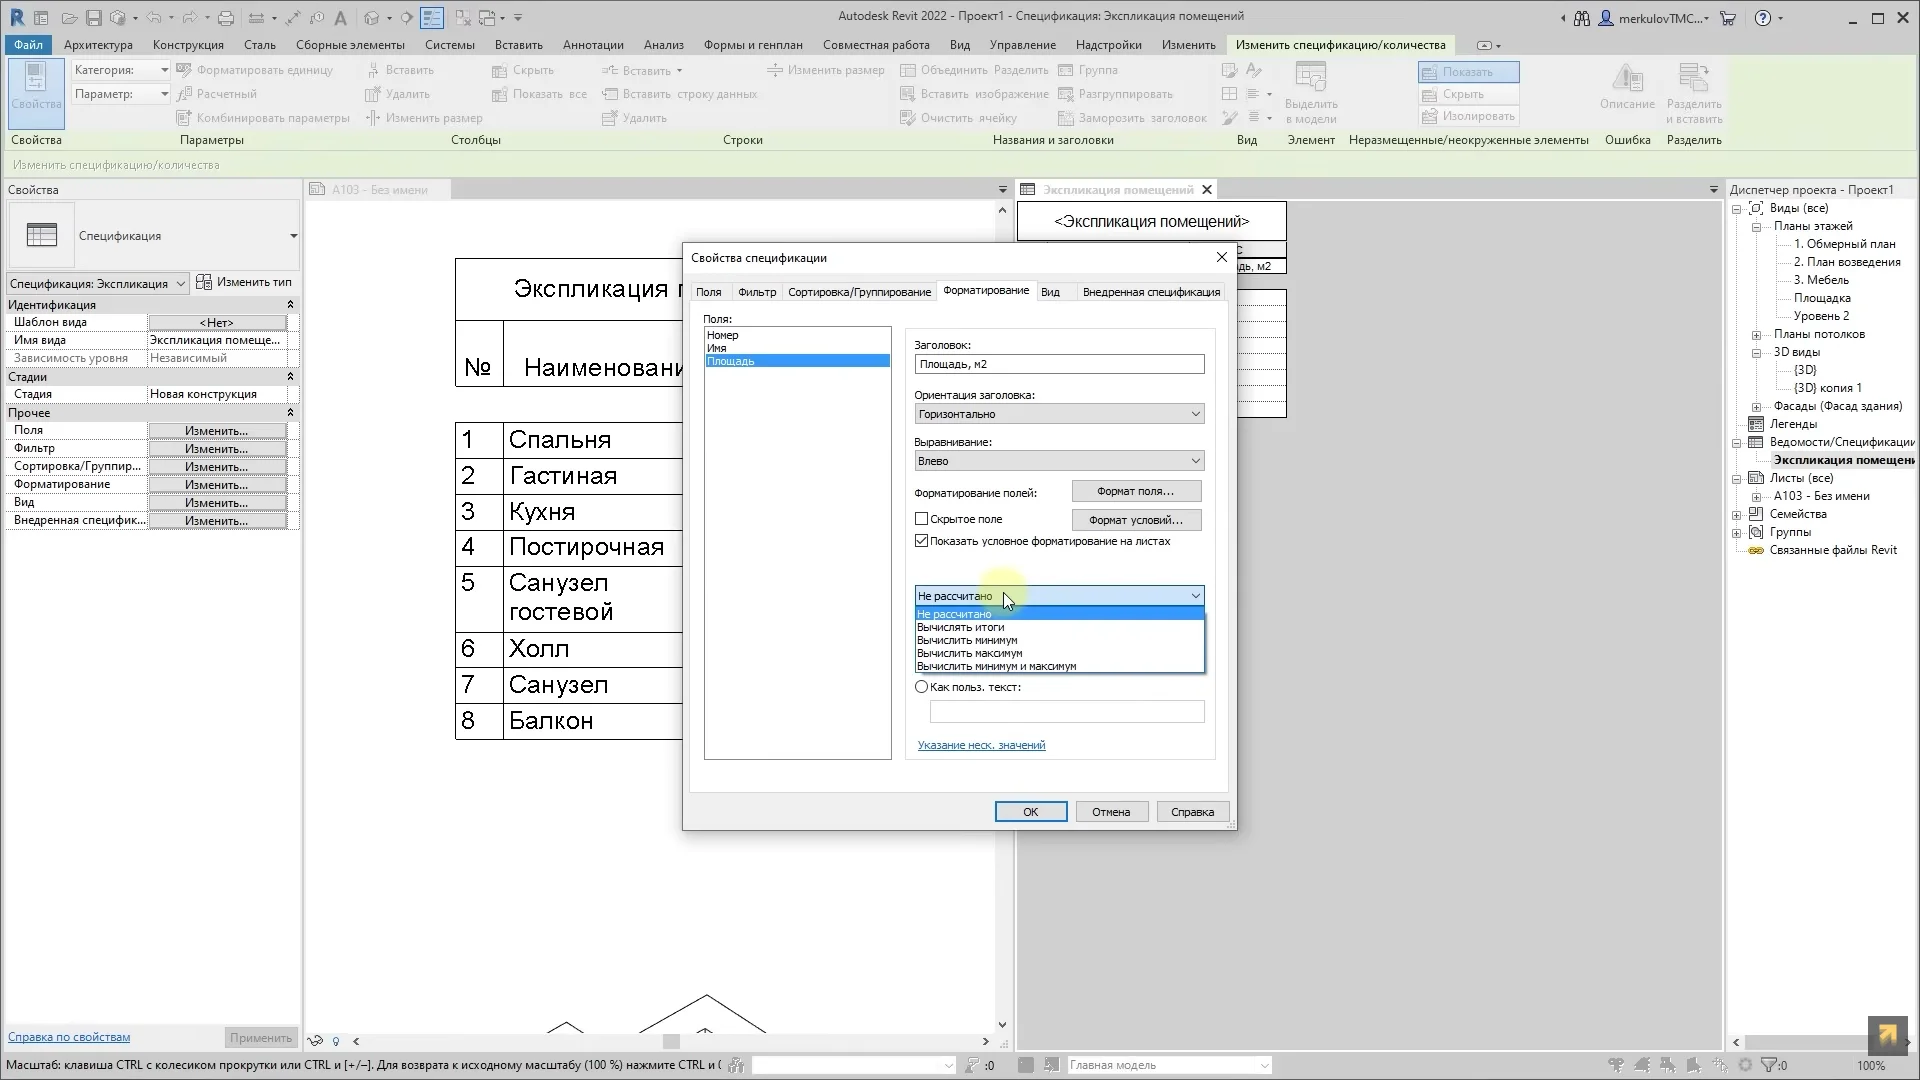This screenshot has height=1080, width=1920.
Task: Click the horizontal scrollbar under the sheet view
Action: (671, 1041)
